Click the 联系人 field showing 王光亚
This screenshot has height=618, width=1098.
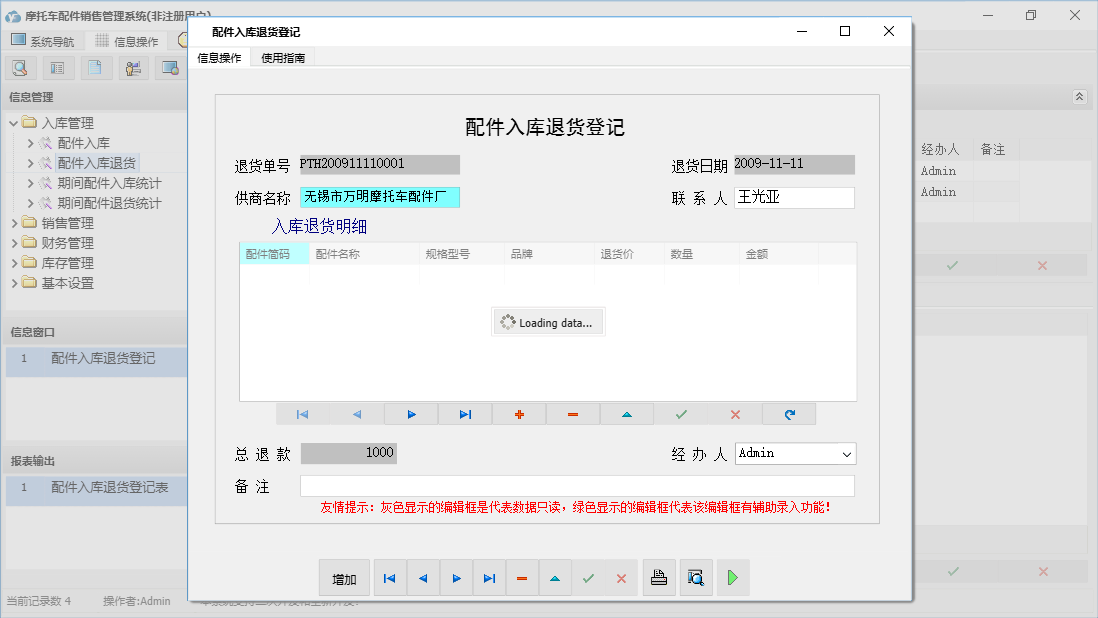point(794,197)
